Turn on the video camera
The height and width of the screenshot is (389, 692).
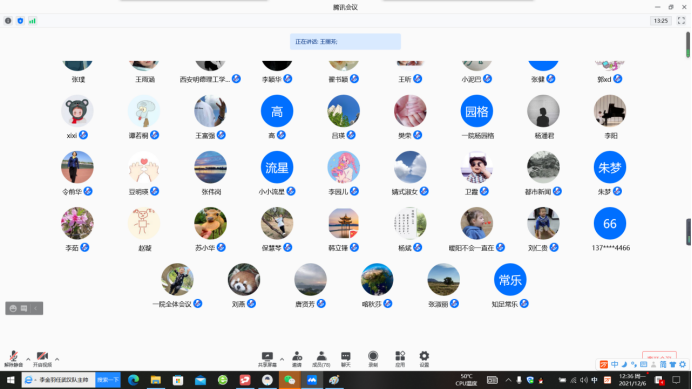(x=42, y=359)
